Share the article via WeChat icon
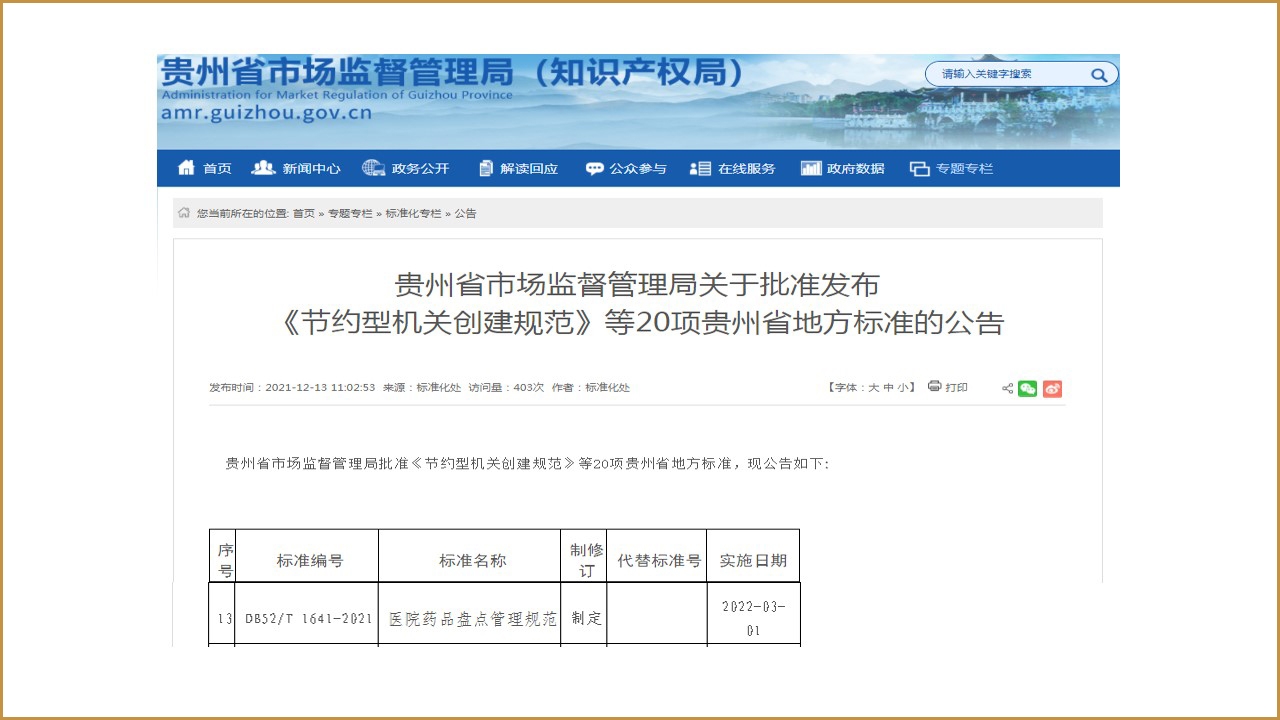 coord(1027,389)
